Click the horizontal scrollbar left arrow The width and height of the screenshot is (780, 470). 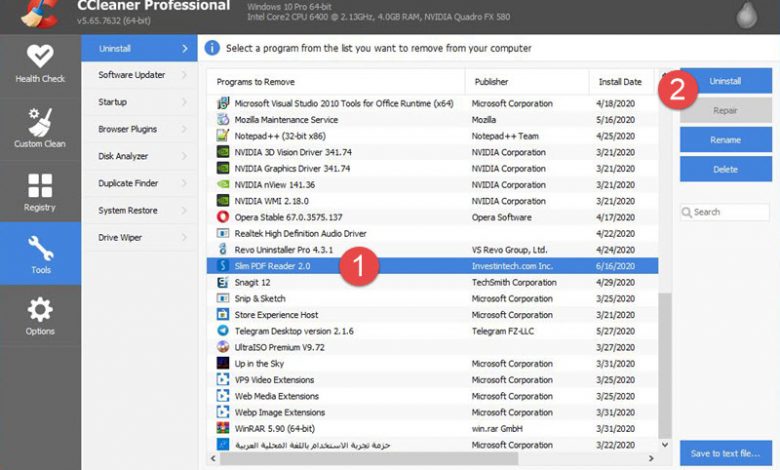(x=213, y=458)
